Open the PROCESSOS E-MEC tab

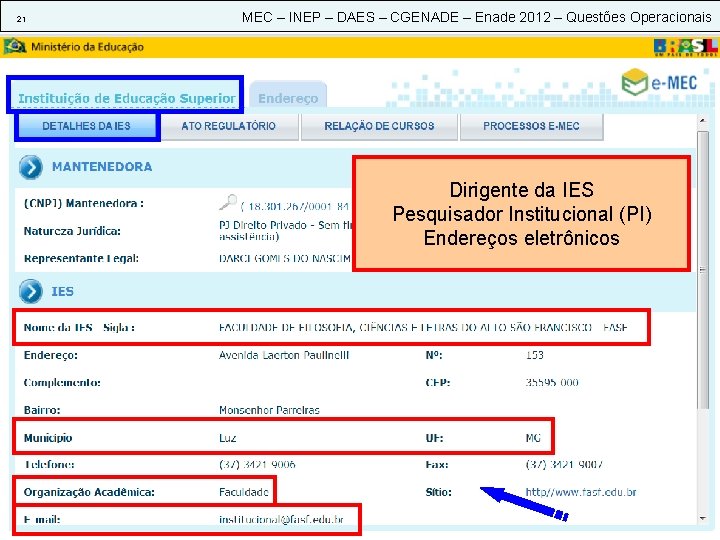(x=531, y=126)
